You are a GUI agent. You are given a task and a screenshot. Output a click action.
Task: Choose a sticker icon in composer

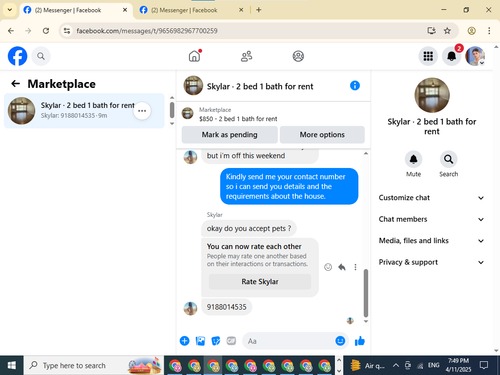coord(216,341)
